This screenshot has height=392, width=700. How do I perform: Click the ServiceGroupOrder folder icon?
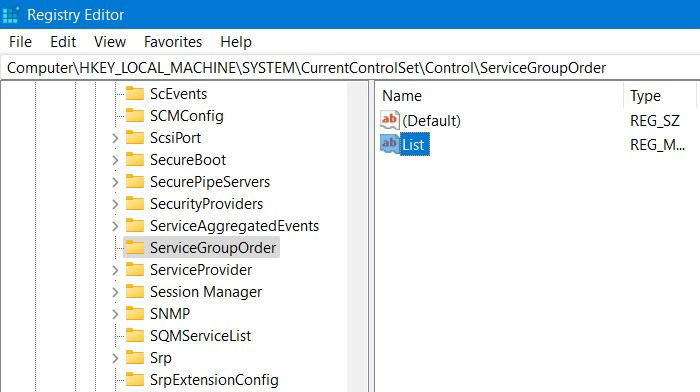pyautogui.click(x=135, y=247)
